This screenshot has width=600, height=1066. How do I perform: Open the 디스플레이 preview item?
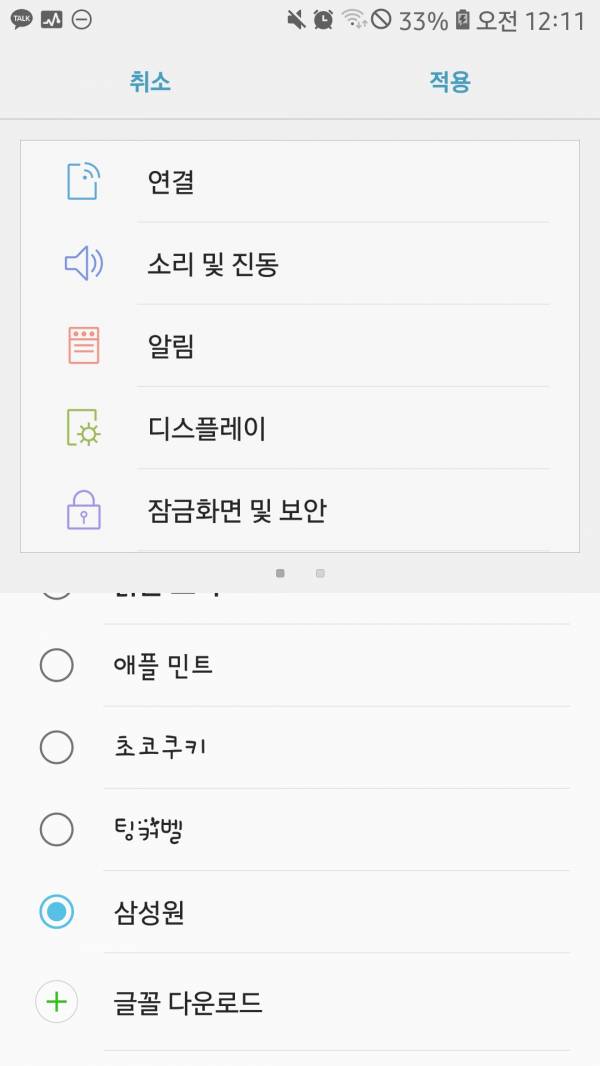(x=206, y=428)
